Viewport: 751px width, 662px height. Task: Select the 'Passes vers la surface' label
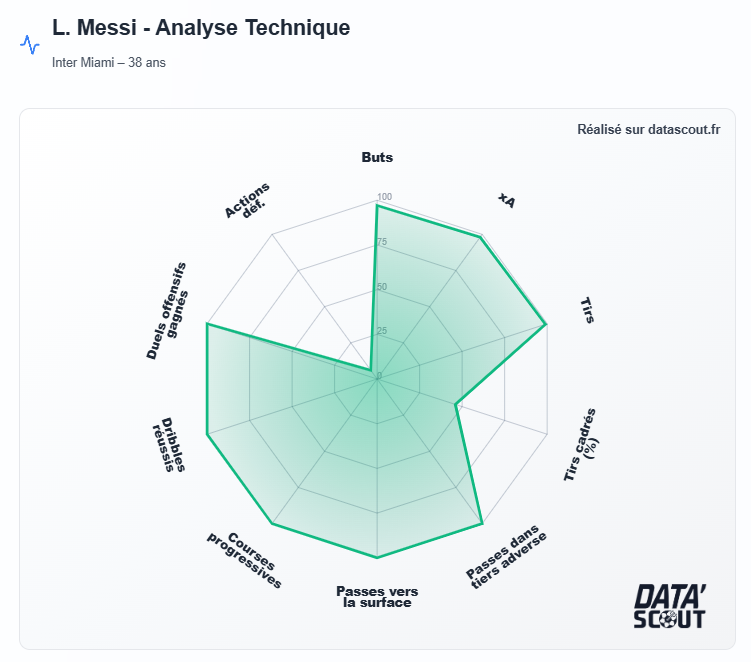(x=377, y=597)
